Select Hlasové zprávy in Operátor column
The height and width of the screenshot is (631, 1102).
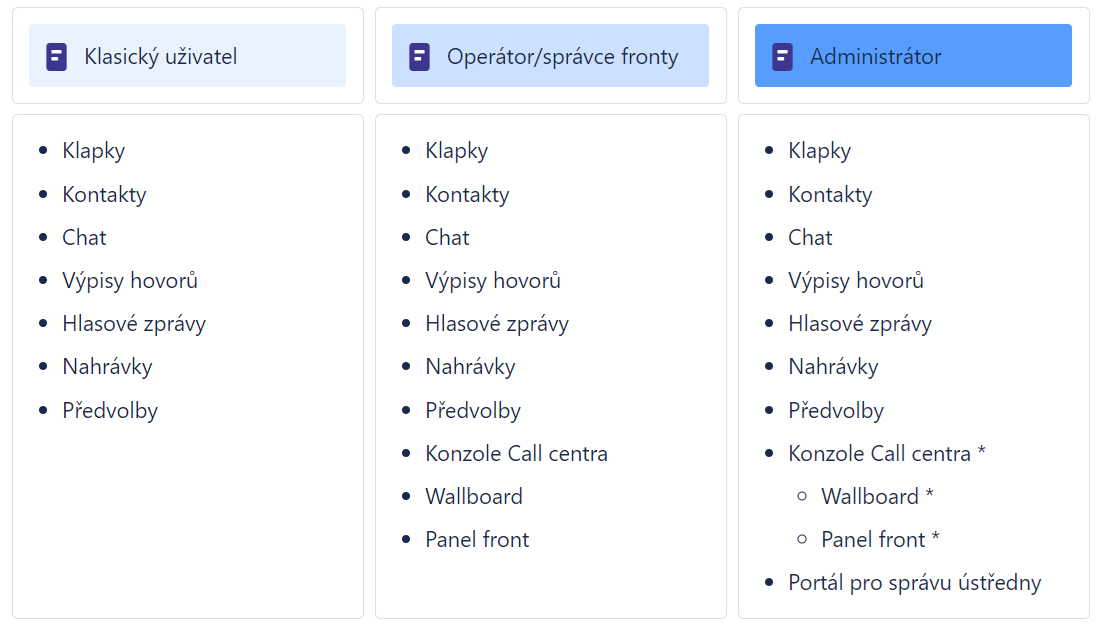[497, 324]
